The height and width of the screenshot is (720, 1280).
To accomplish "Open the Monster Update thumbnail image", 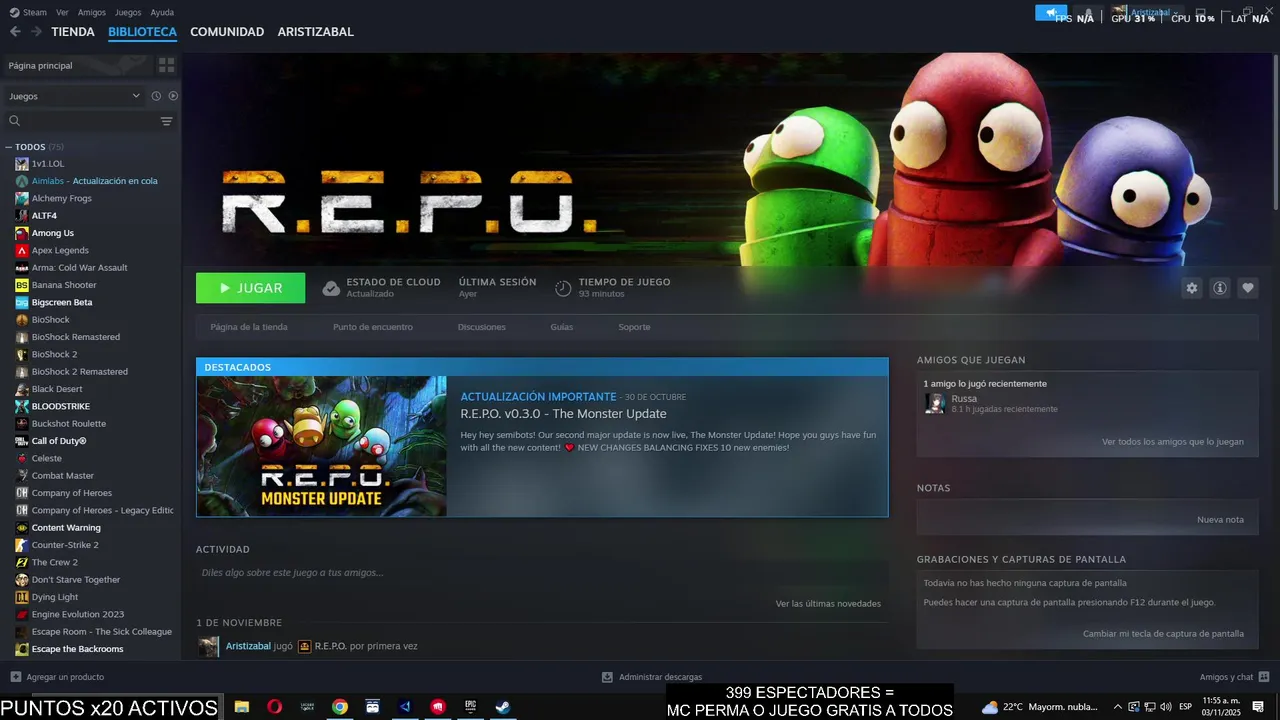I will point(322,446).
